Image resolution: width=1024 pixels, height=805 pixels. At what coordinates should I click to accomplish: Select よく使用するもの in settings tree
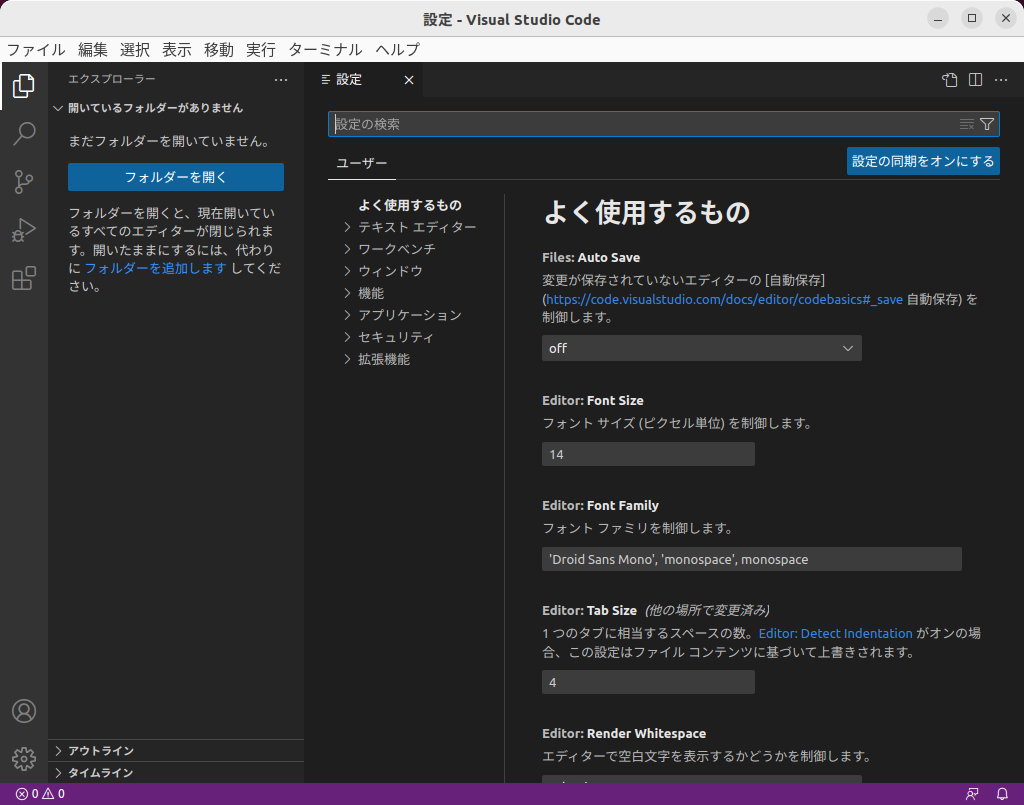(410, 205)
